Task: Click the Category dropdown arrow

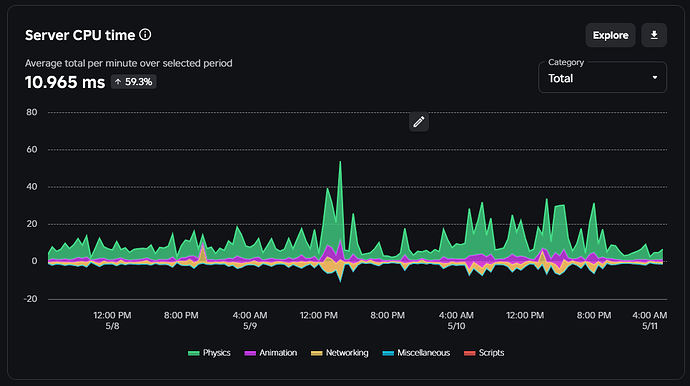Action: pos(655,77)
